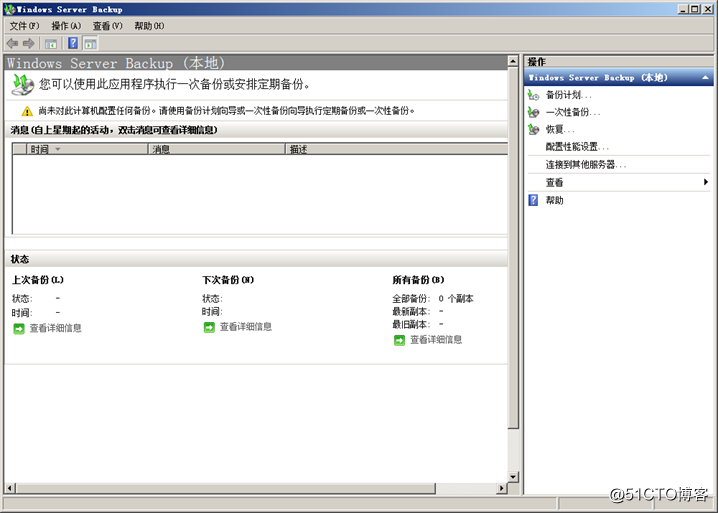
Task: Click the 0 个副本 value
Action: tap(456, 299)
